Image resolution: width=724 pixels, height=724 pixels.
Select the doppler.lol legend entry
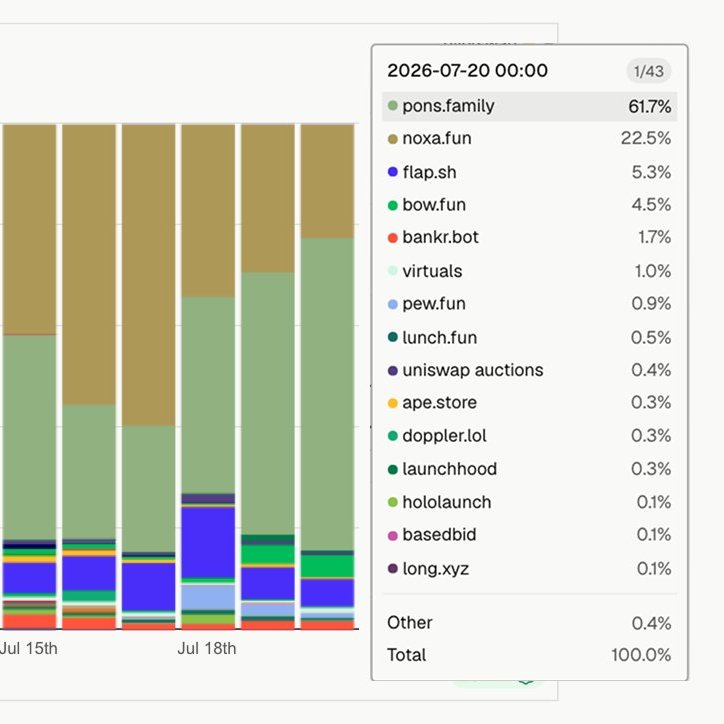(529, 436)
